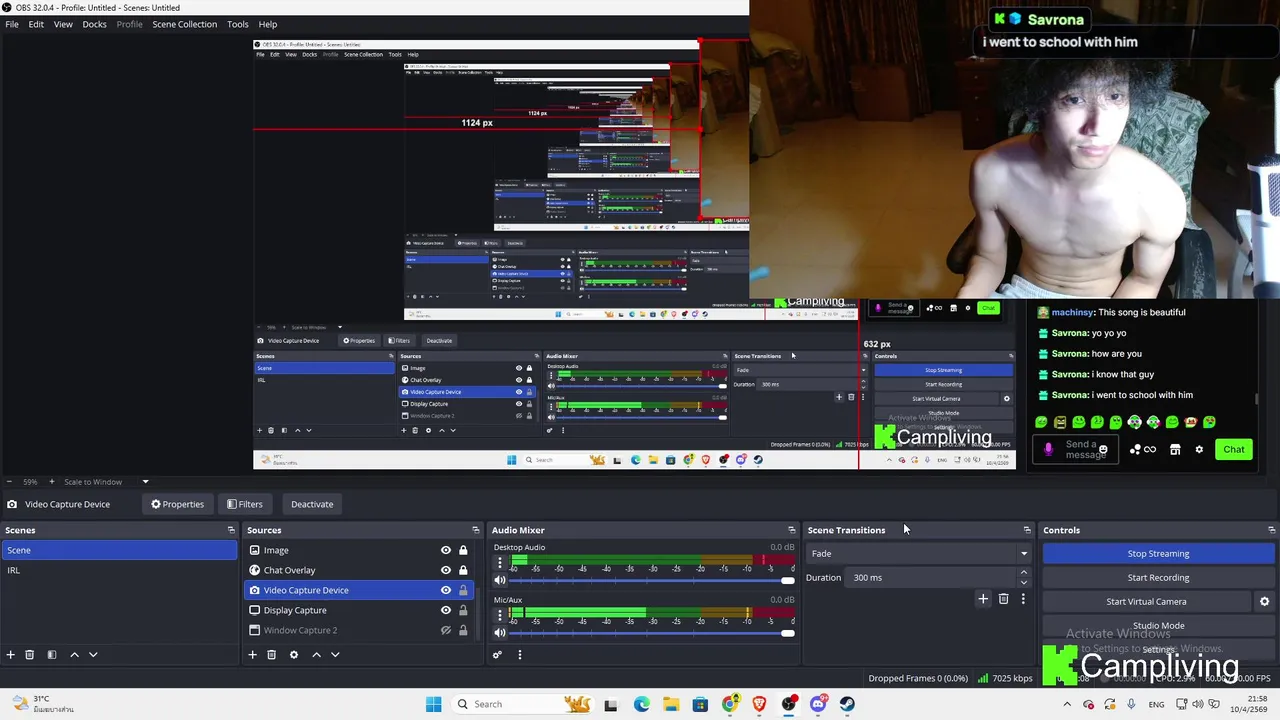Toggle lock on Display Capture source
Viewport: 1280px width, 720px height.
(463, 610)
